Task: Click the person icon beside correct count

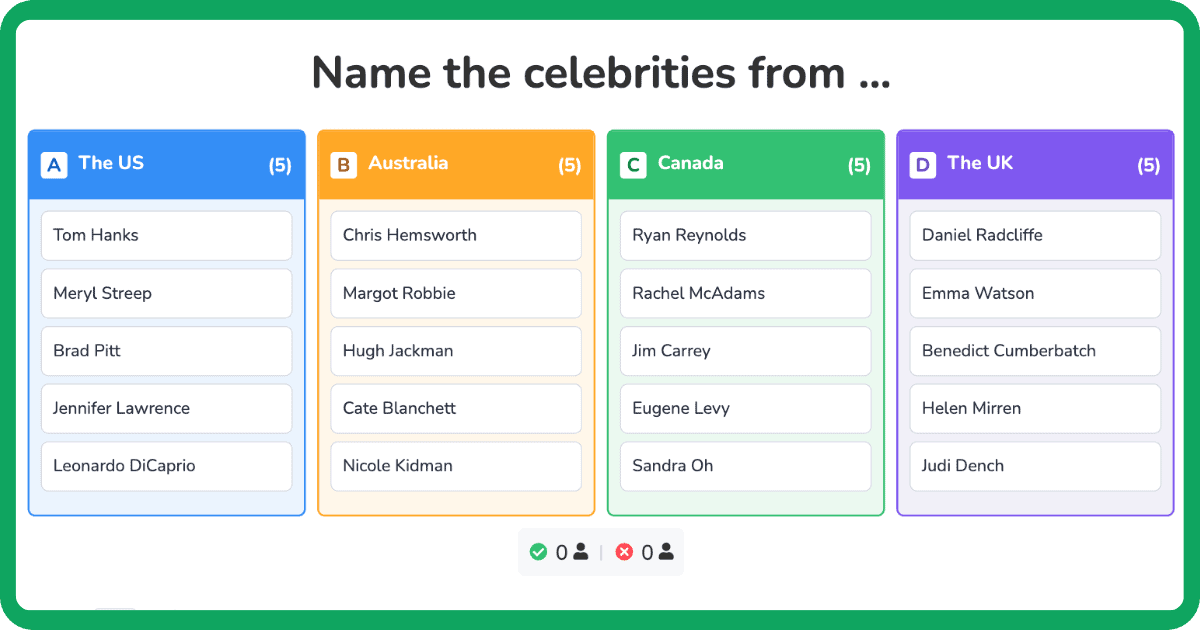Action: (581, 552)
